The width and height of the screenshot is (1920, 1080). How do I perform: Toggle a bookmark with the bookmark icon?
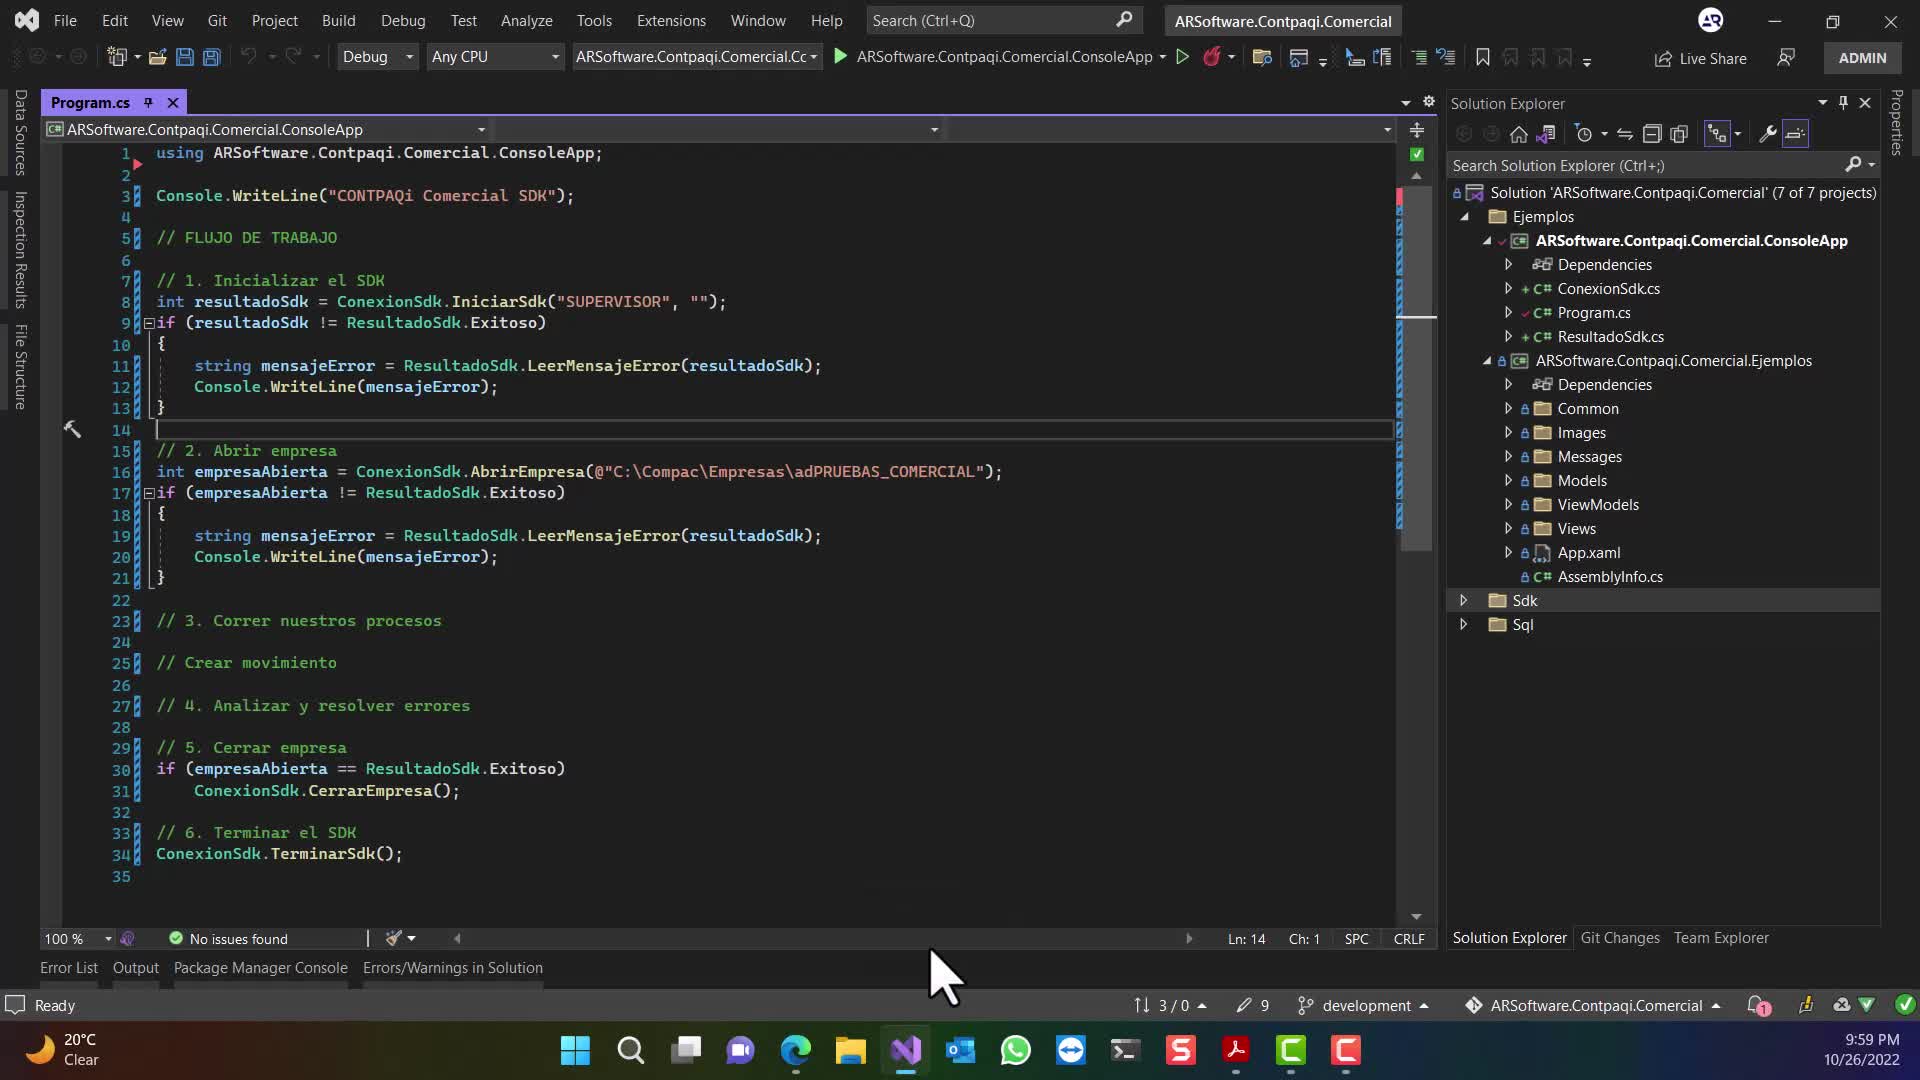pos(1482,57)
